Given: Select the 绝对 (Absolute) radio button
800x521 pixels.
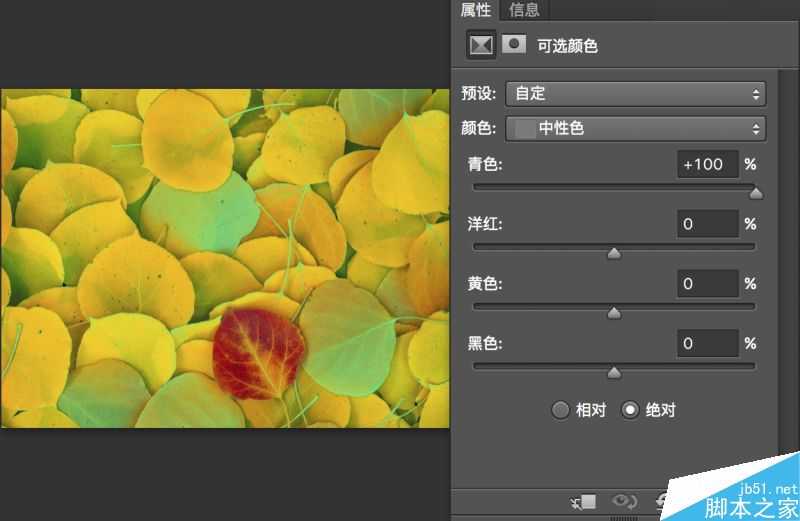Looking at the screenshot, I should click(x=630, y=409).
